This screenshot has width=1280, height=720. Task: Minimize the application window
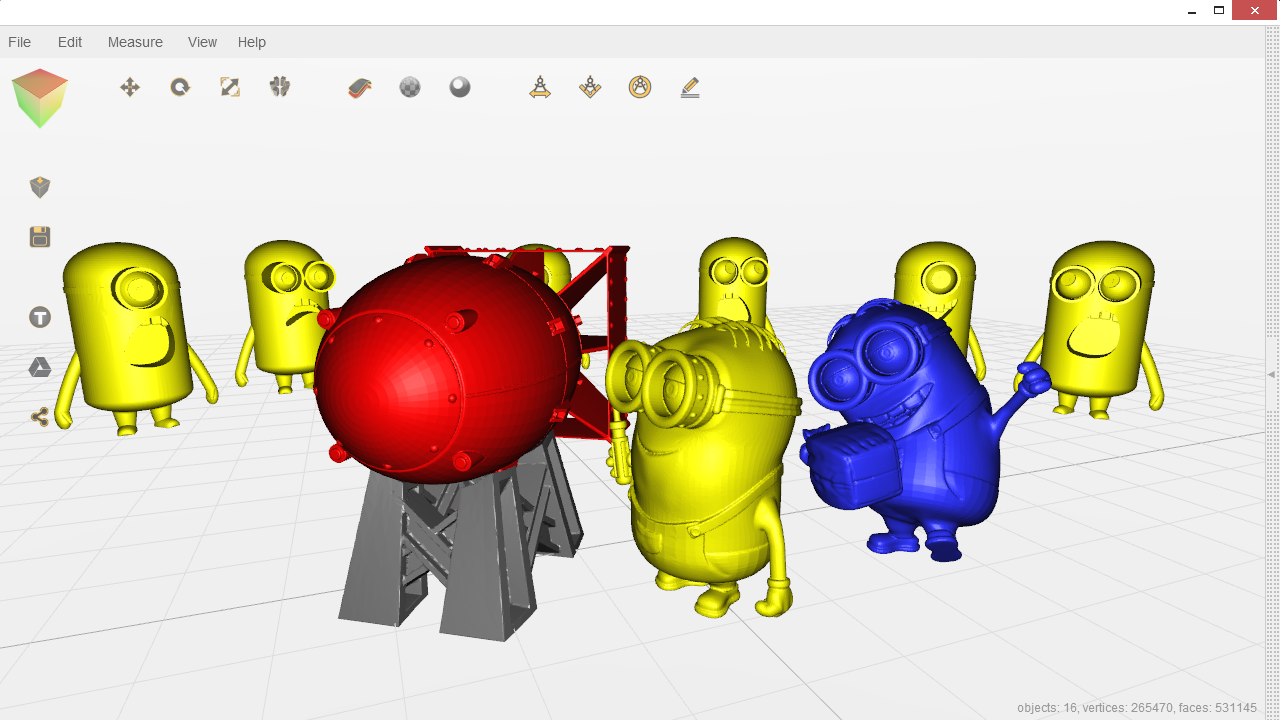click(1192, 11)
